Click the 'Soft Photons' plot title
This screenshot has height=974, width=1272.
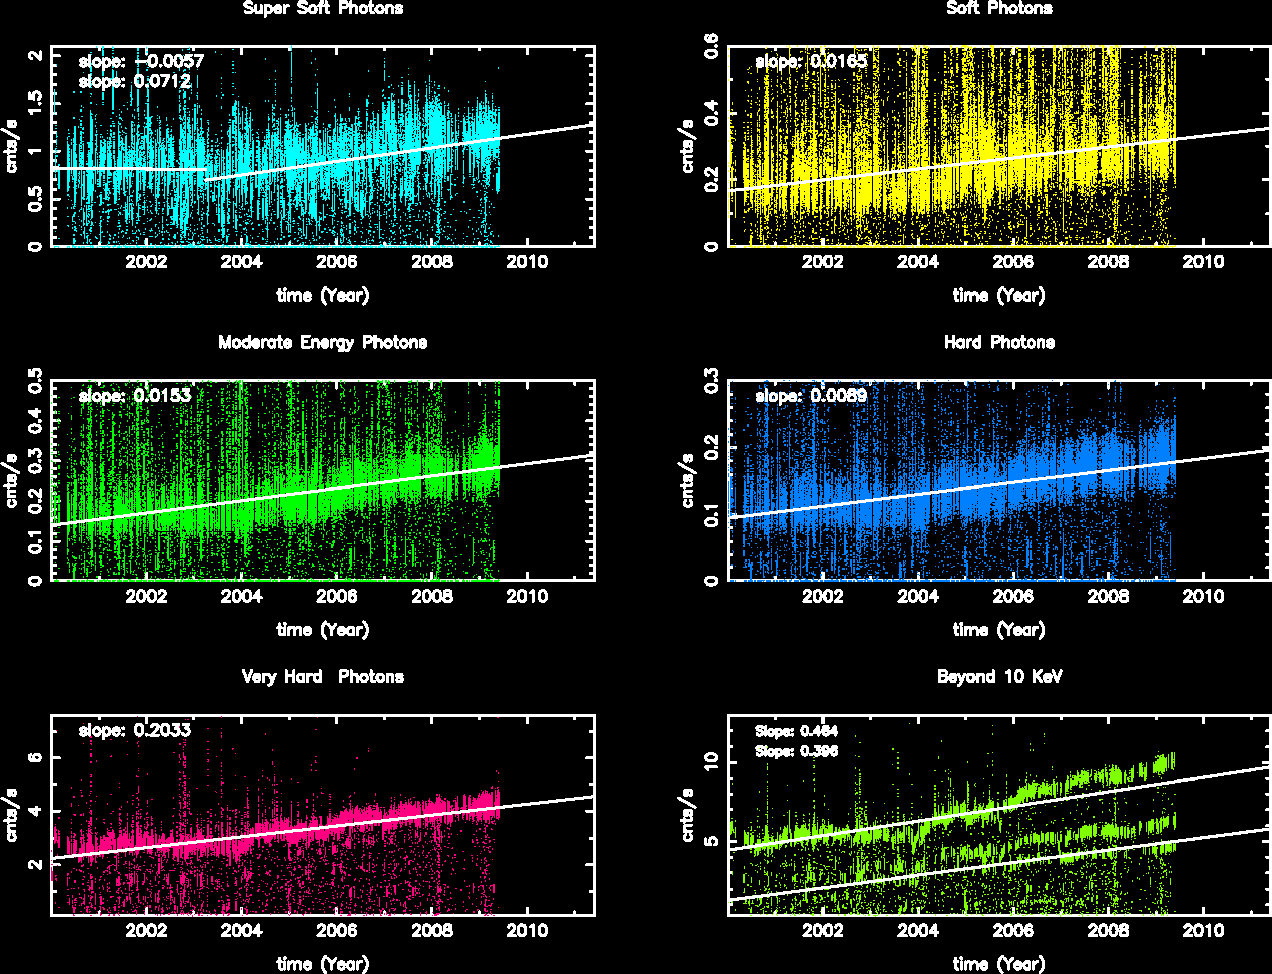(x=999, y=9)
